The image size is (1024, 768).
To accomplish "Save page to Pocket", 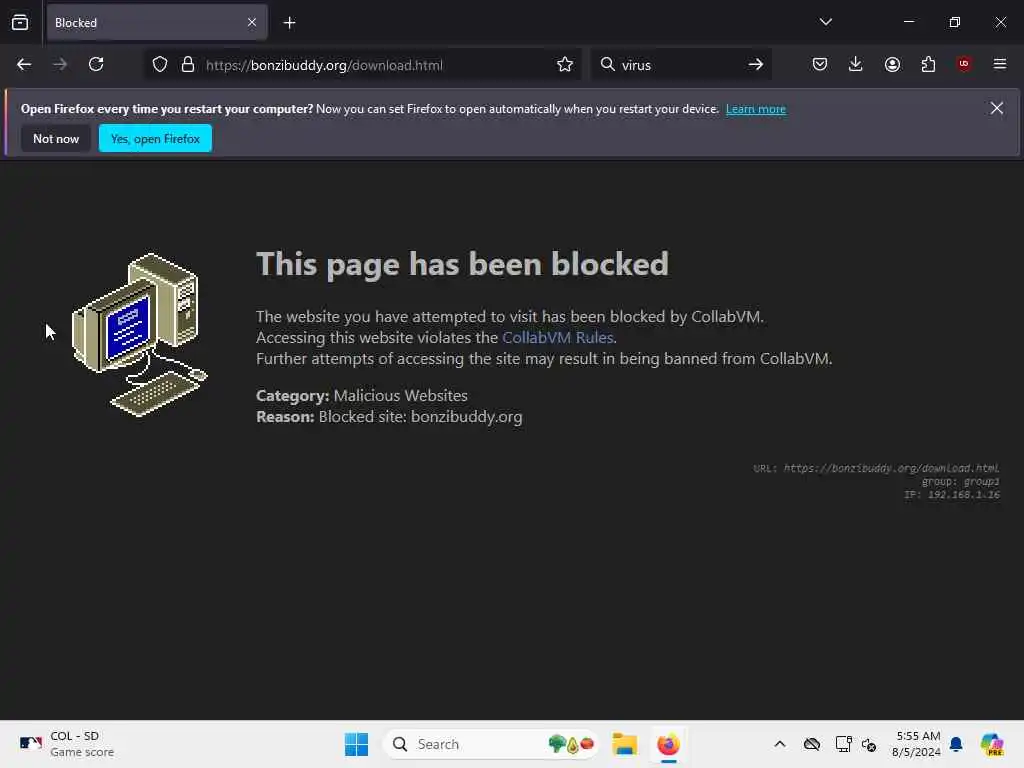I will click(x=820, y=64).
